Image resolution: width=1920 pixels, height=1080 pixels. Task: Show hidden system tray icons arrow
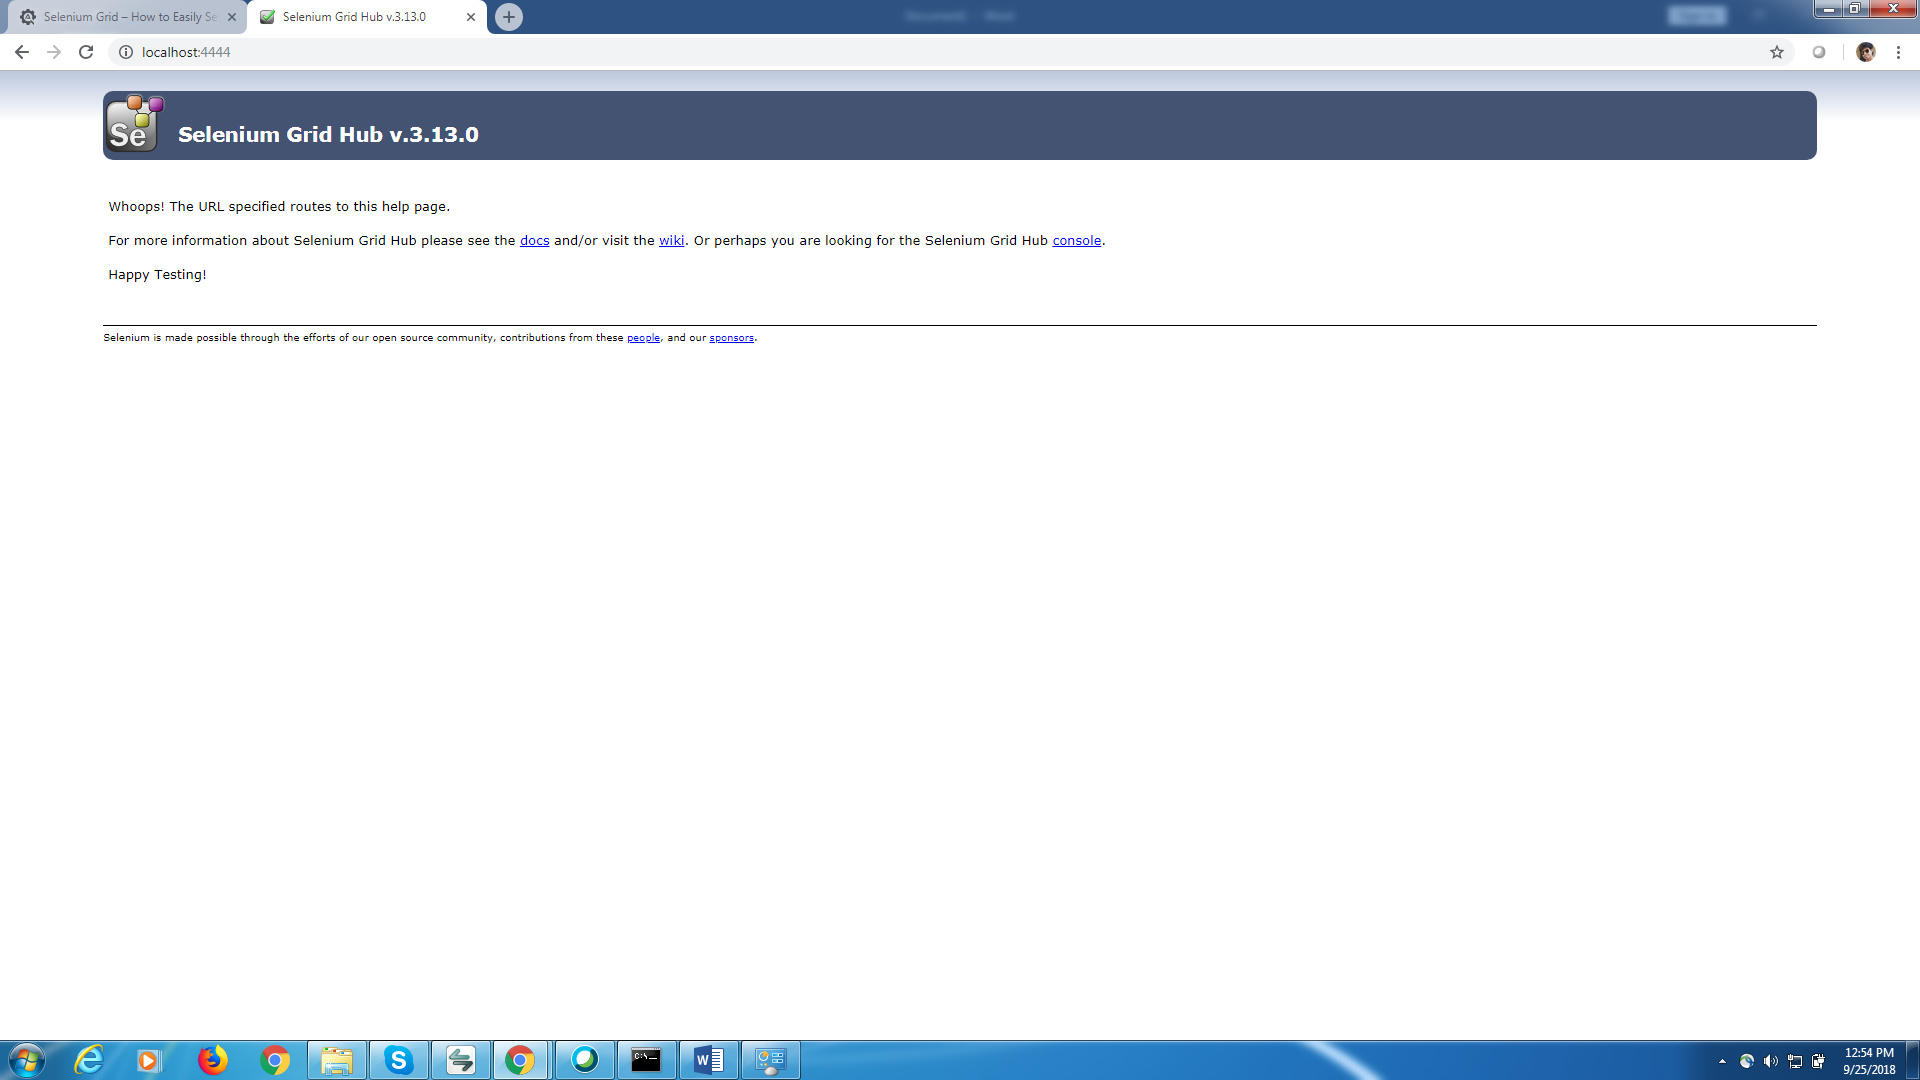tap(1722, 1061)
